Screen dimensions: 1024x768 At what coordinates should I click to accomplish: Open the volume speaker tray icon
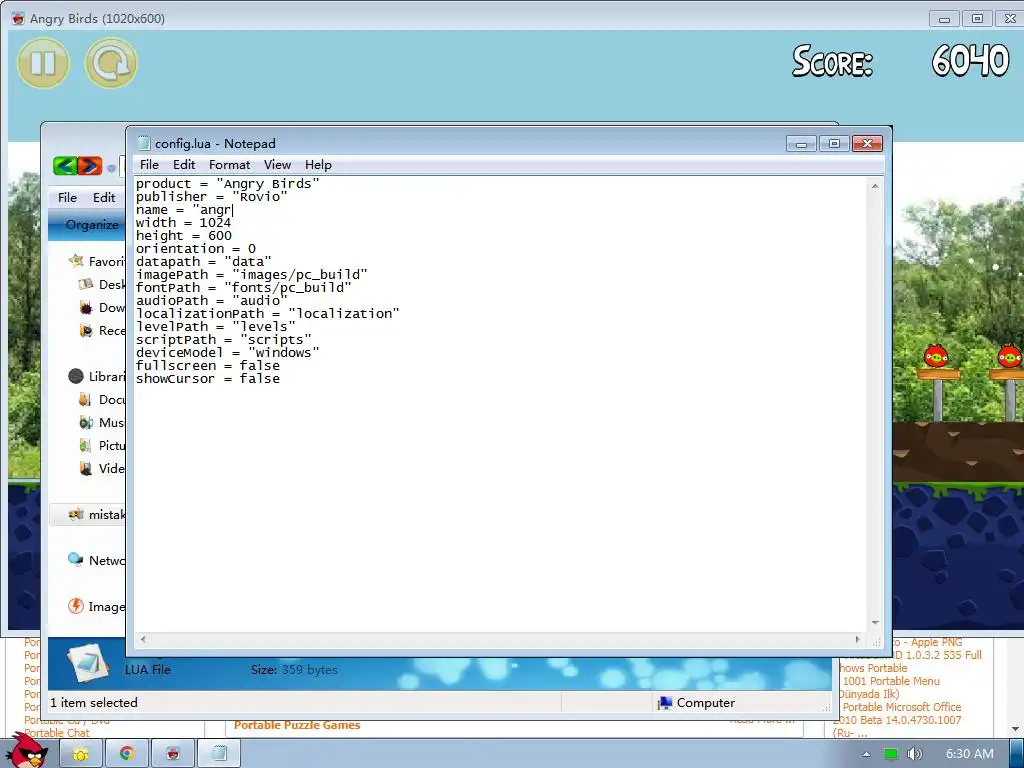[x=915, y=754]
